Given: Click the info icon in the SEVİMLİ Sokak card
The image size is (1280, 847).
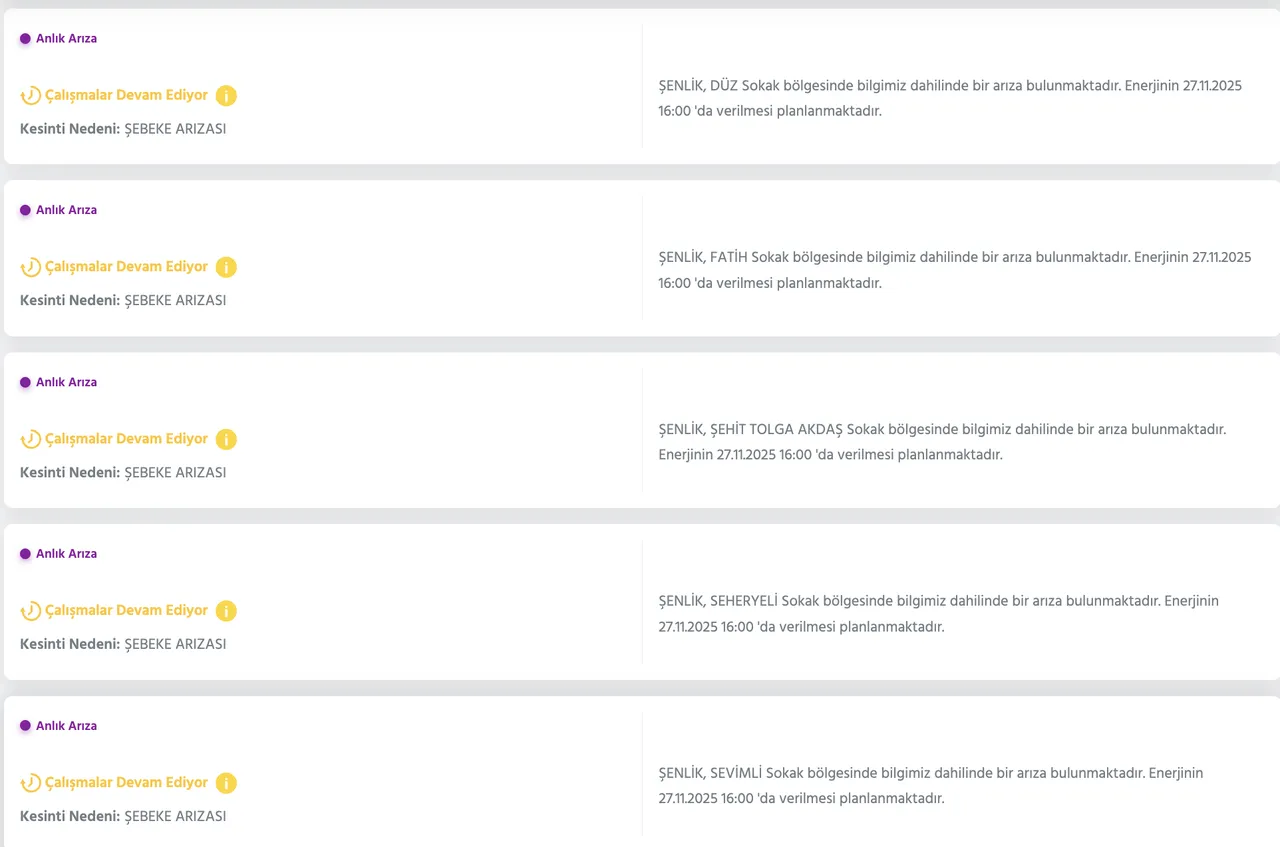Looking at the screenshot, I should point(226,783).
